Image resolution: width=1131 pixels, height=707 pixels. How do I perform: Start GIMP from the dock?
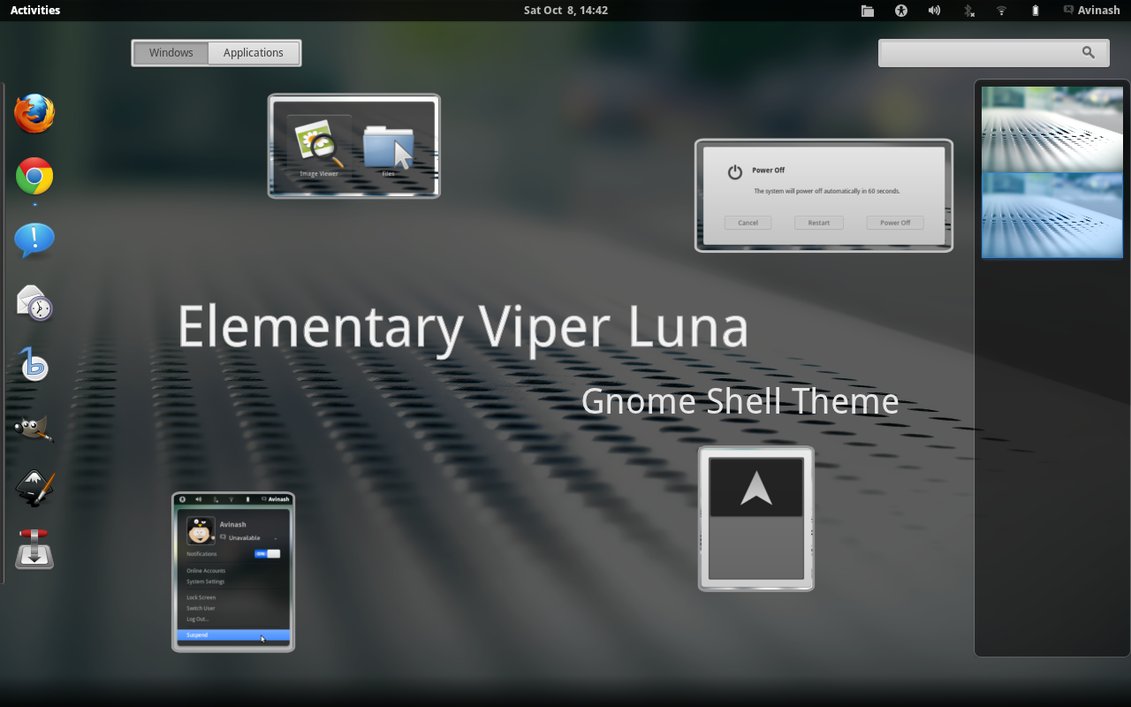coord(34,427)
